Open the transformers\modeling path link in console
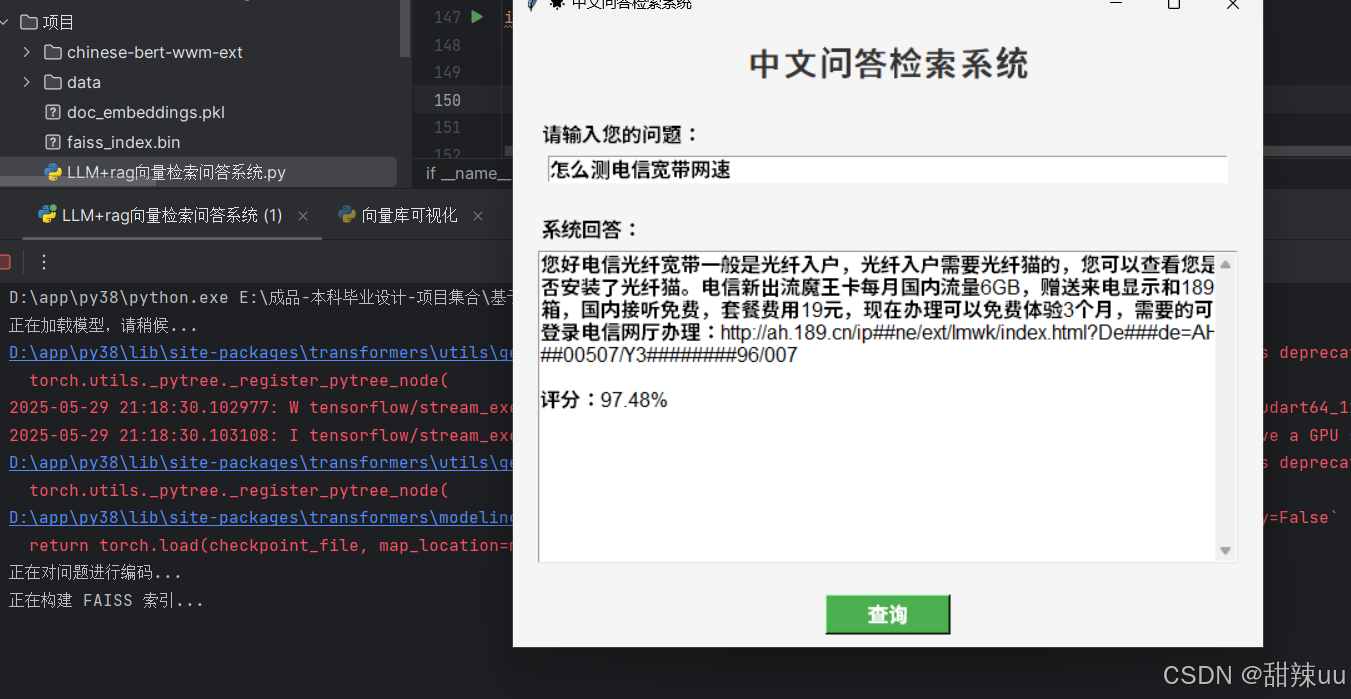1351x699 pixels. coord(262,518)
